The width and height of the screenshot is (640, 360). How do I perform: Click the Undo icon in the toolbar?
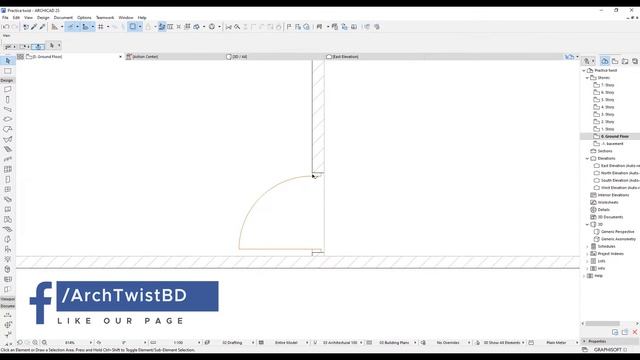pos(6,27)
